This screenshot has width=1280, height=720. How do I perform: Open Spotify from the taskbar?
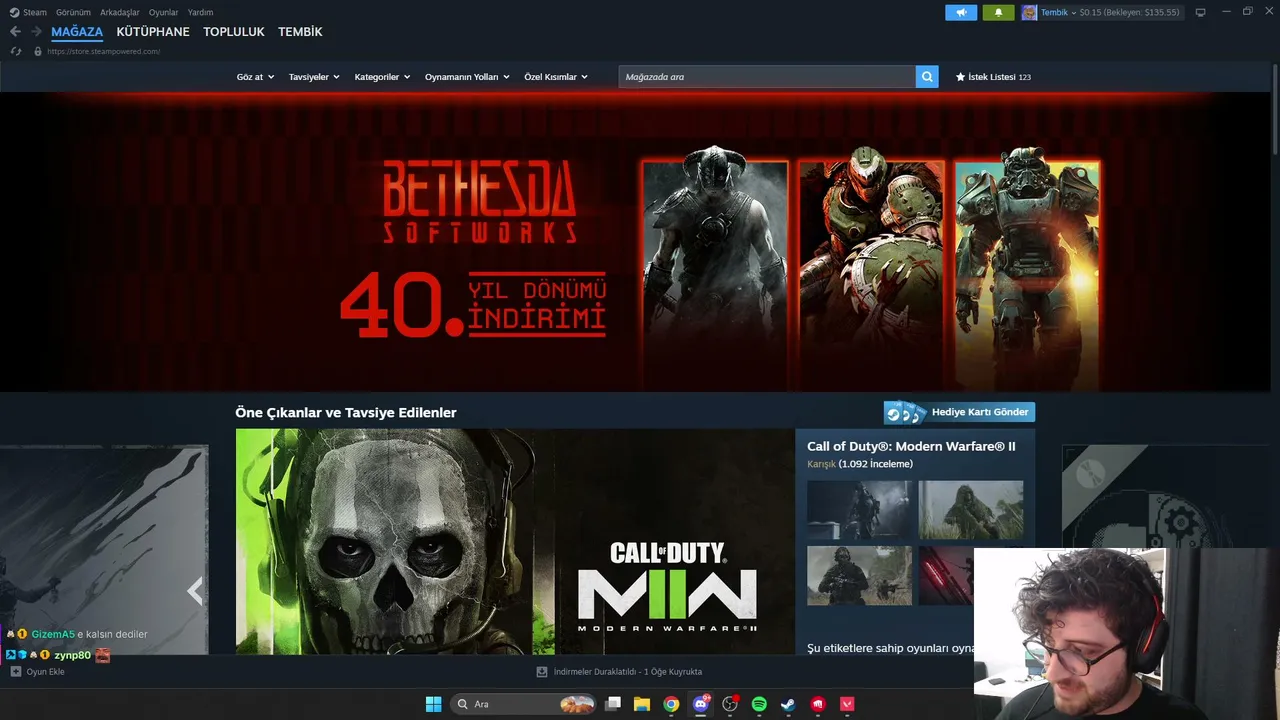click(759, 704)
